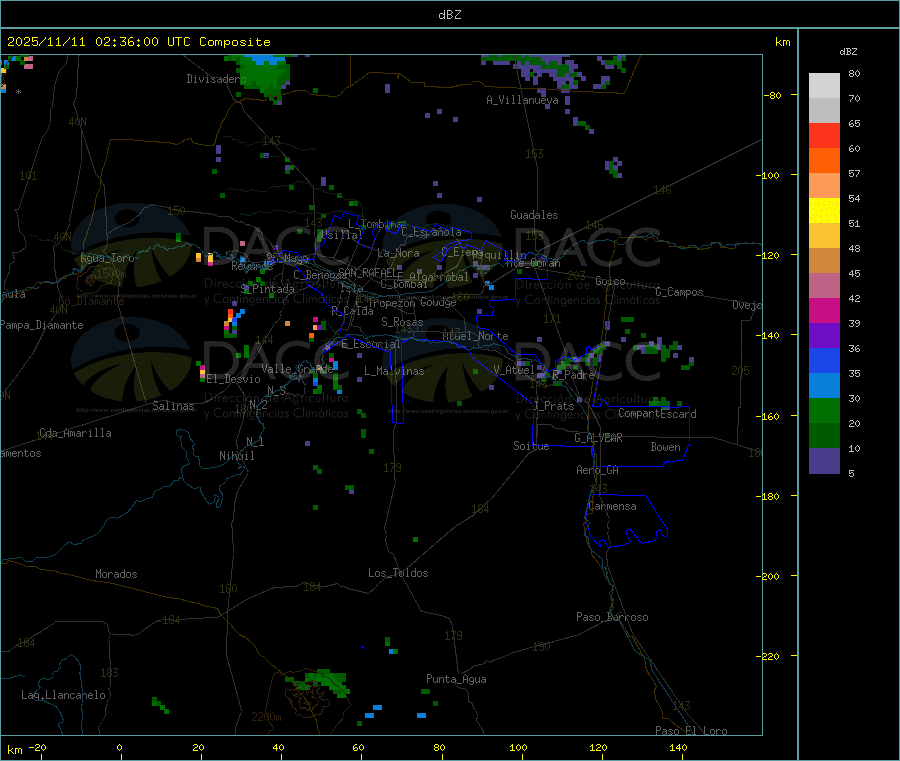Select the A_Villanueva label on the map

click(522, 100)
